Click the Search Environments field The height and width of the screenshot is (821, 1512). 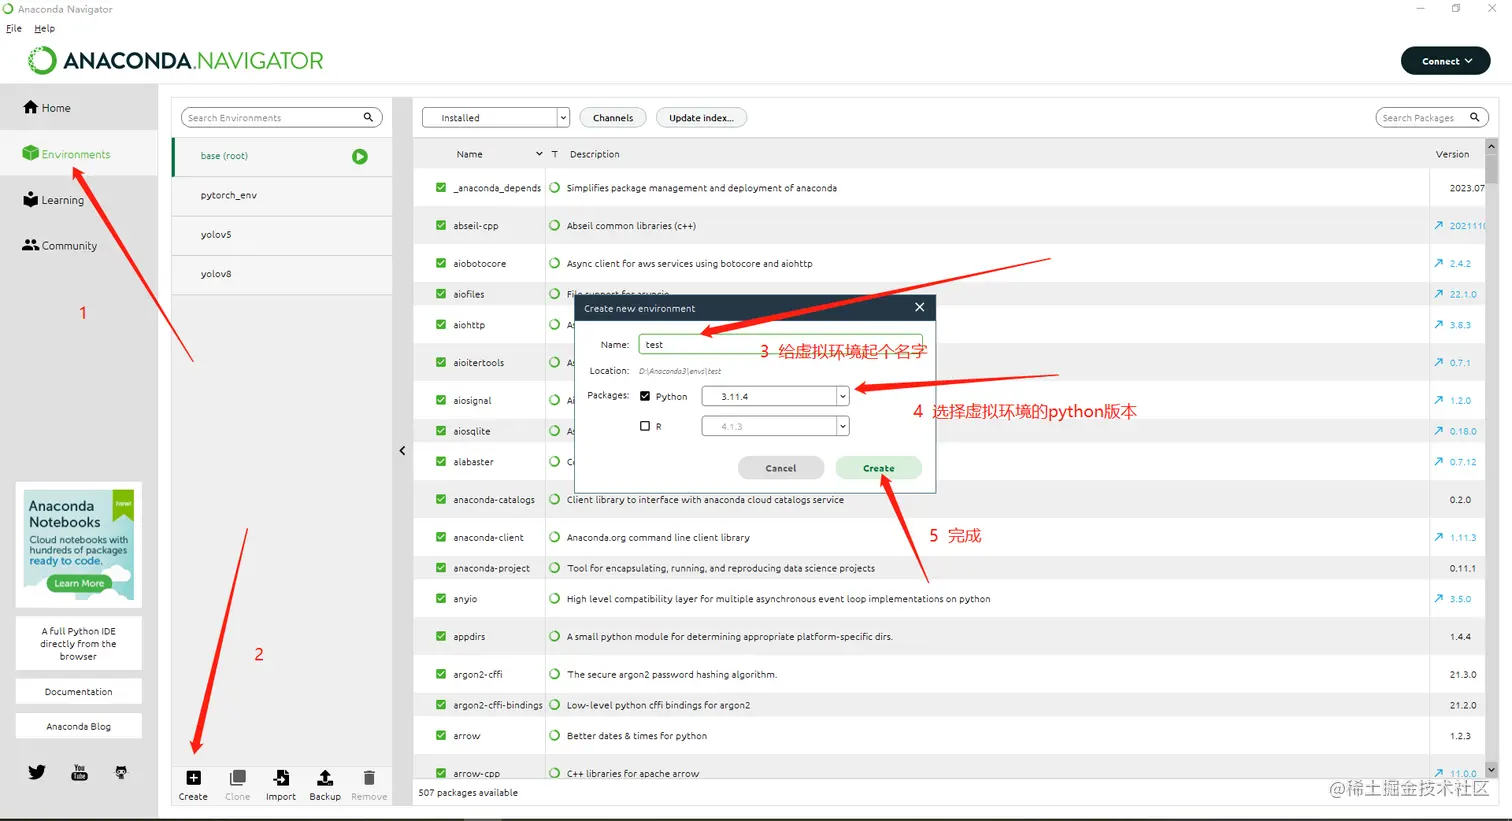(x=282, y=117)
